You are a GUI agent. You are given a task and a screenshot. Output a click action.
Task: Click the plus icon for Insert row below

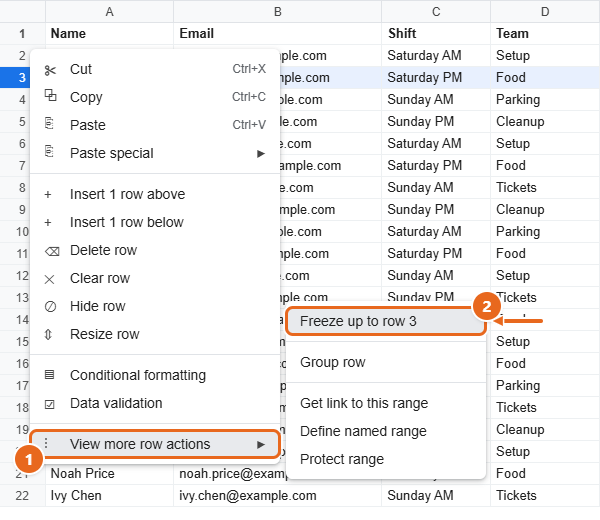coord(48,222)
